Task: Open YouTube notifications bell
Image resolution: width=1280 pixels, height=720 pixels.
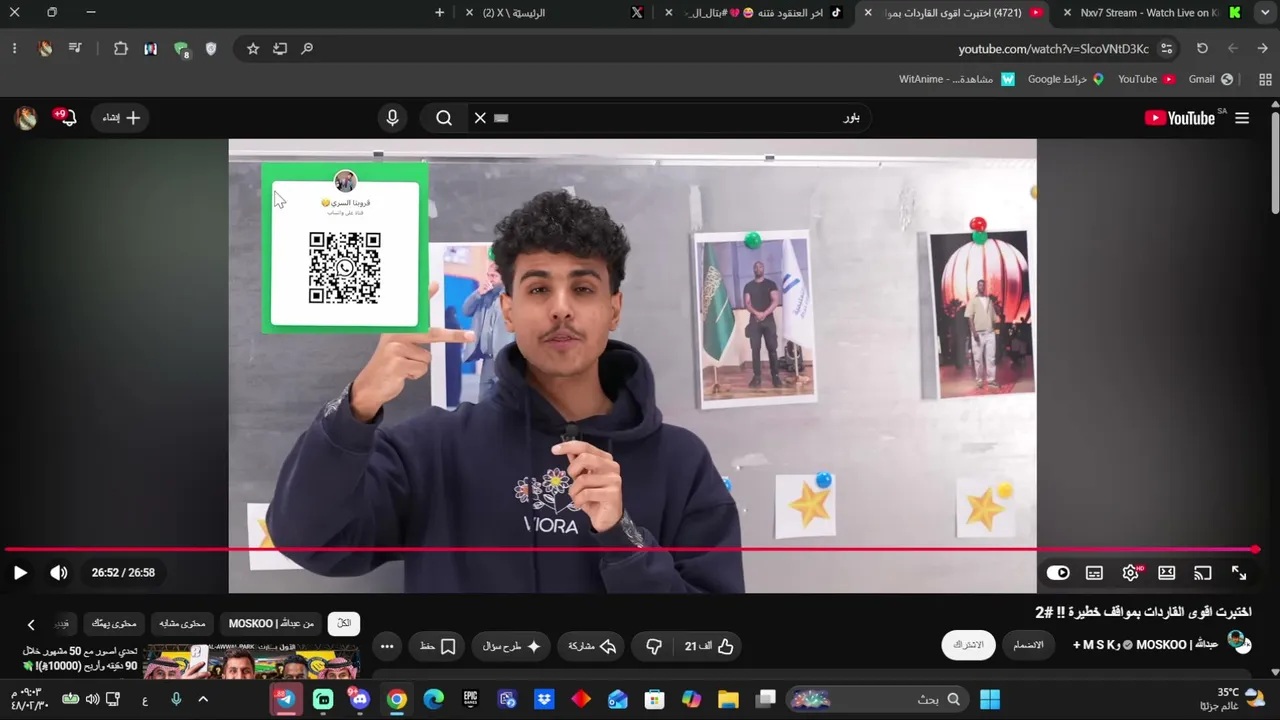Action: 66,118
